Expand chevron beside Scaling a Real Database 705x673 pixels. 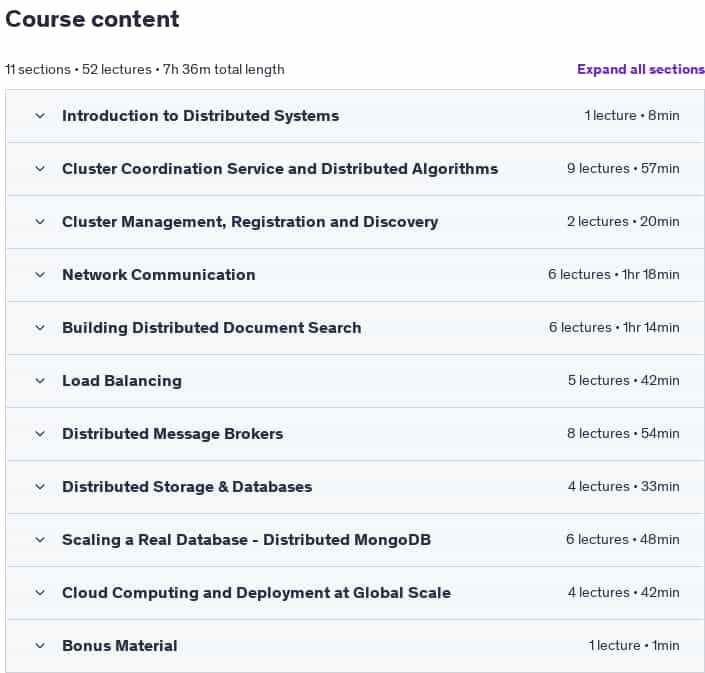click(x=40, y=539)
